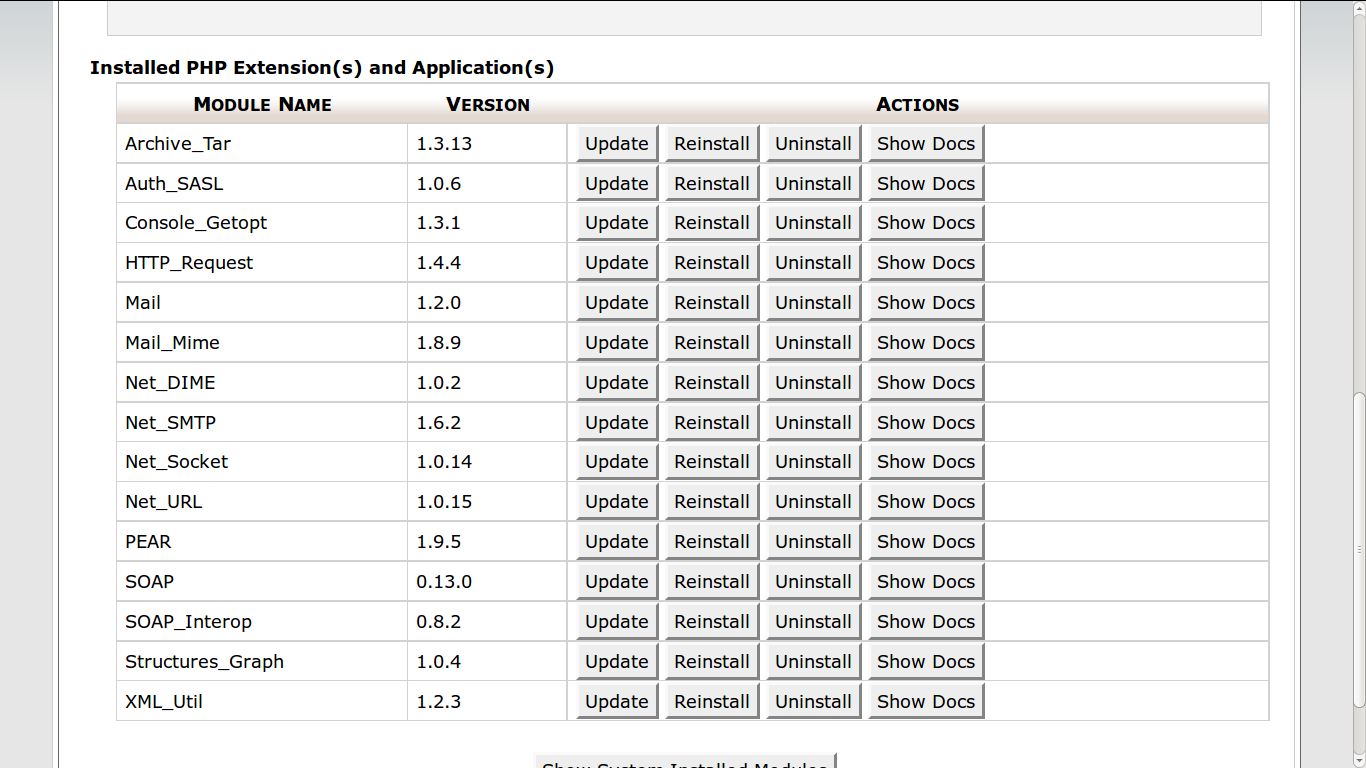
Task: Update the Archive_Tar module
Action: pos(617,143)
